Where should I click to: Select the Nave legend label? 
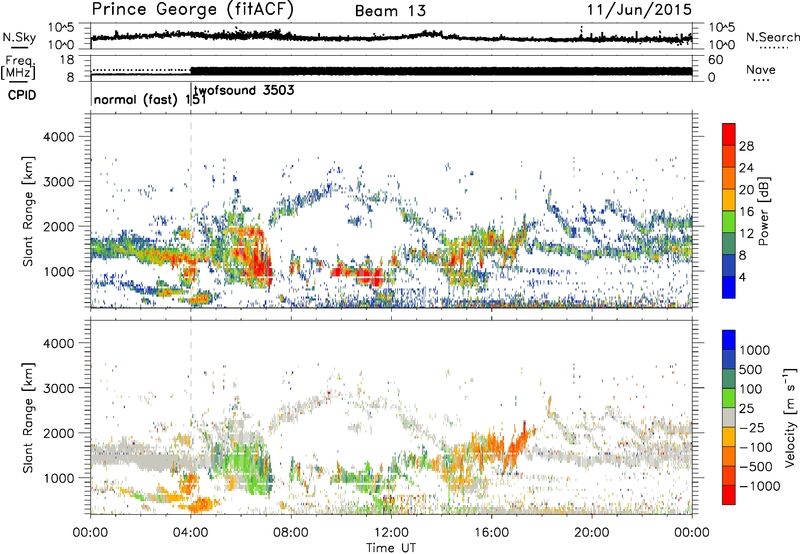tap(761, 69)
